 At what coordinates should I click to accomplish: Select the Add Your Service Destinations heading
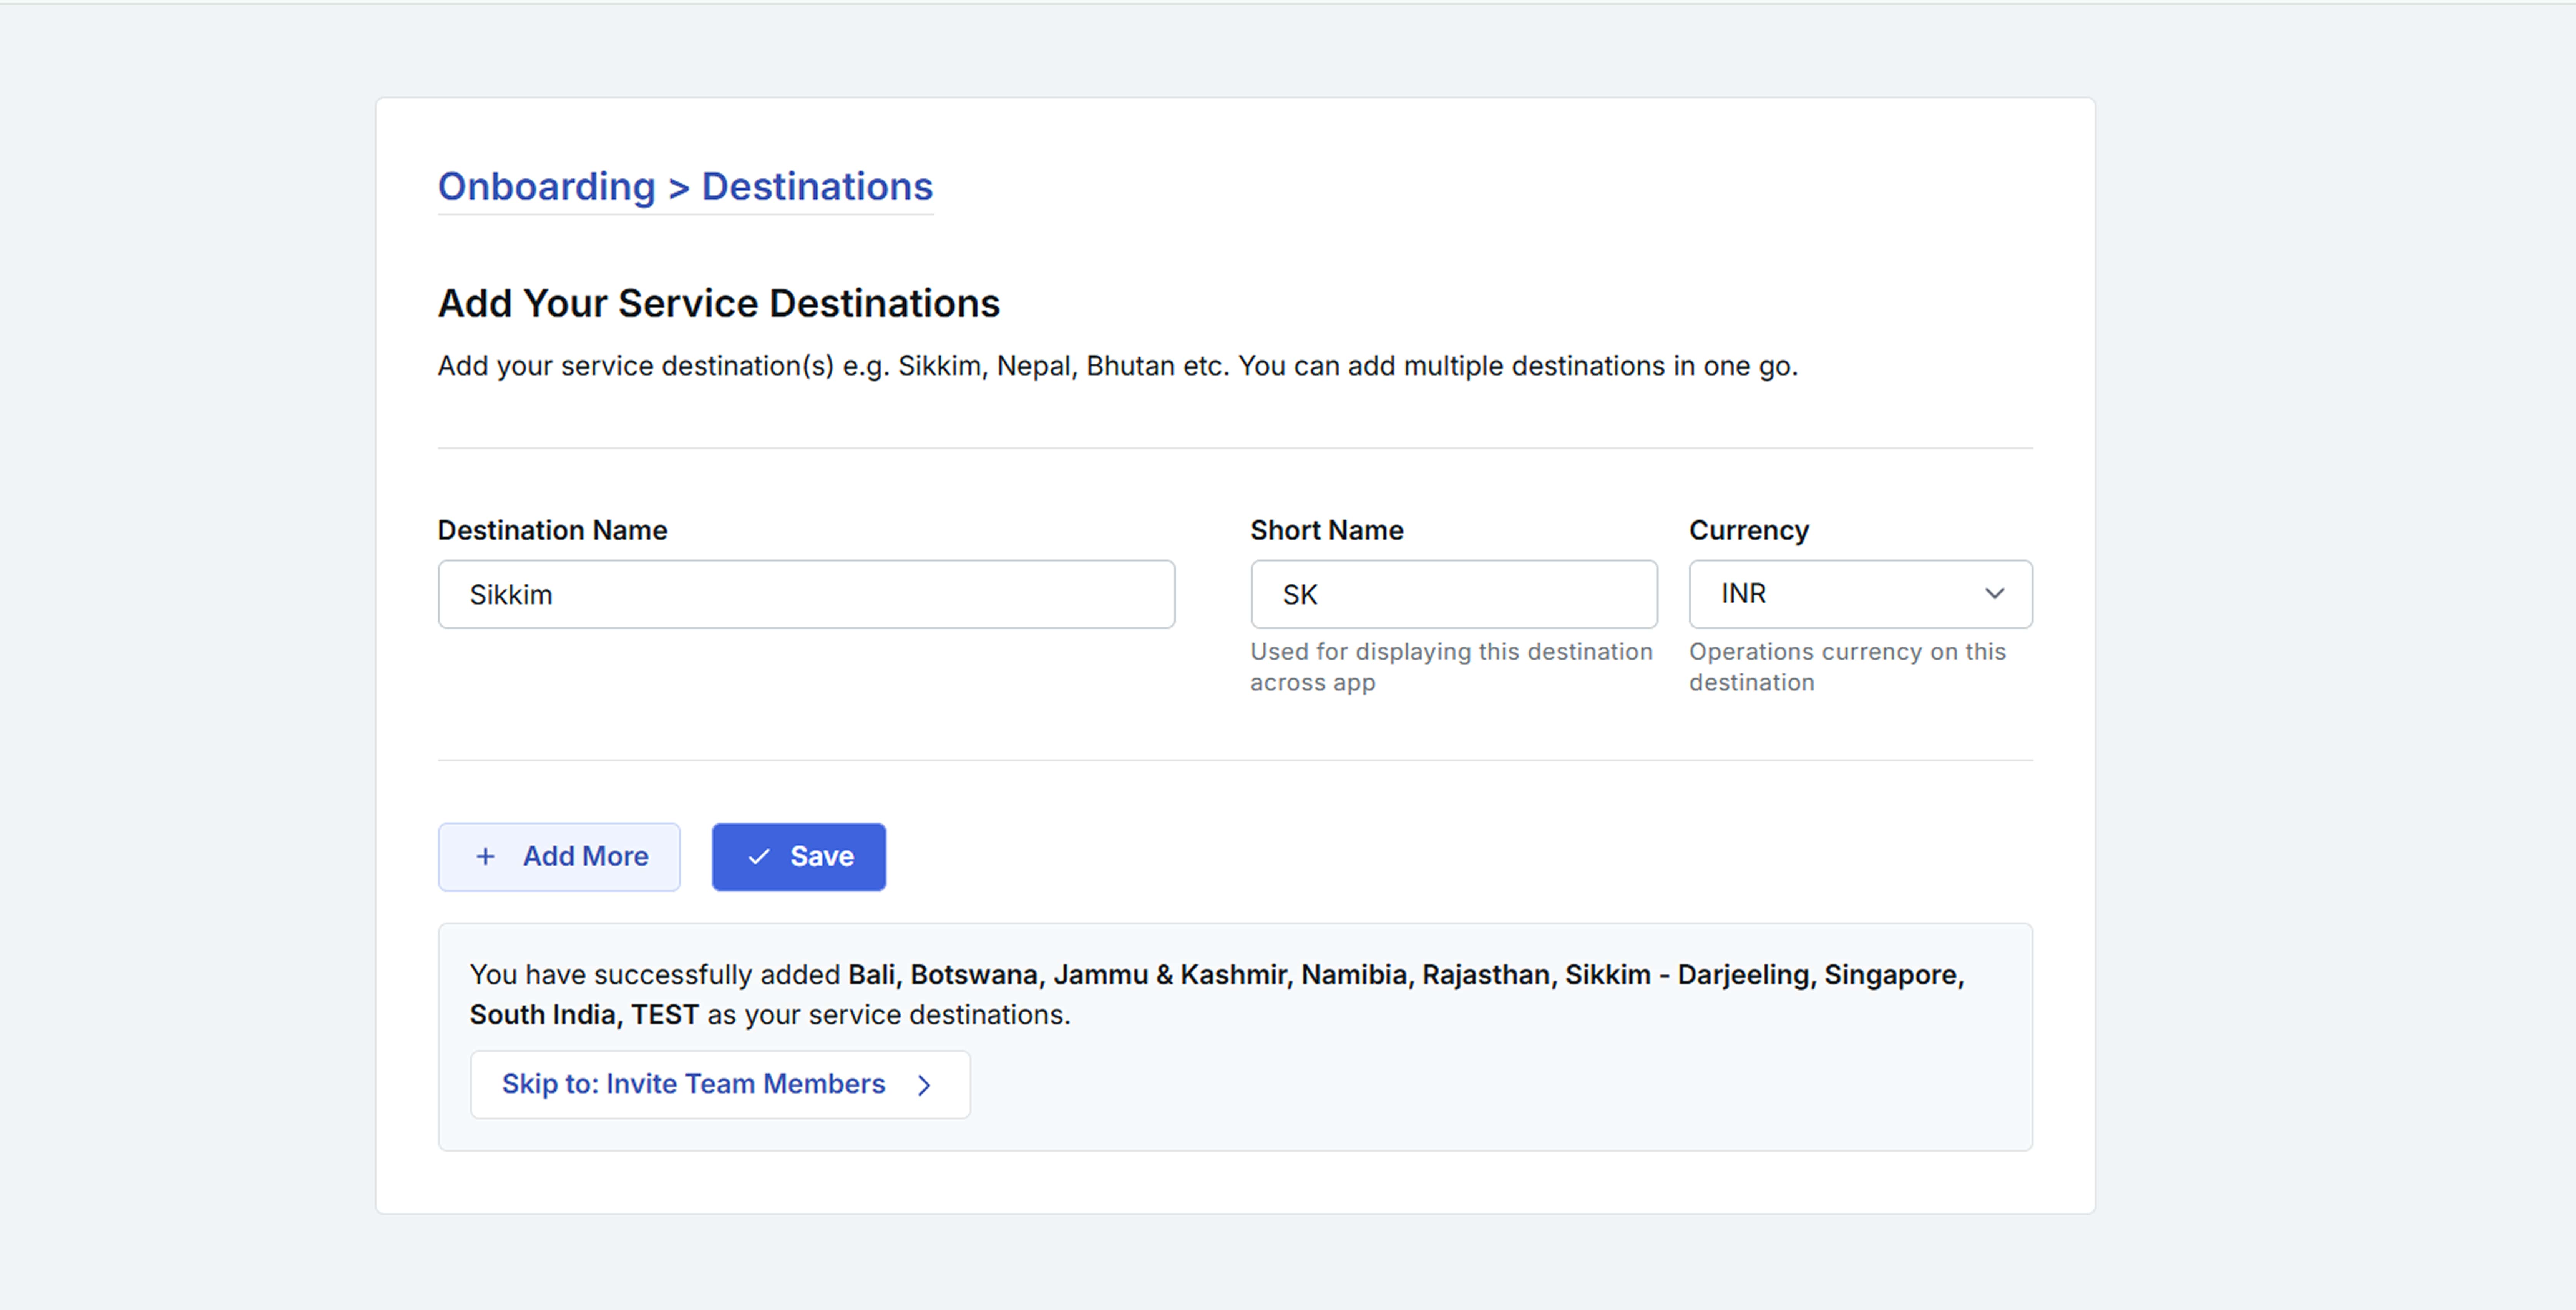(719, 304)
